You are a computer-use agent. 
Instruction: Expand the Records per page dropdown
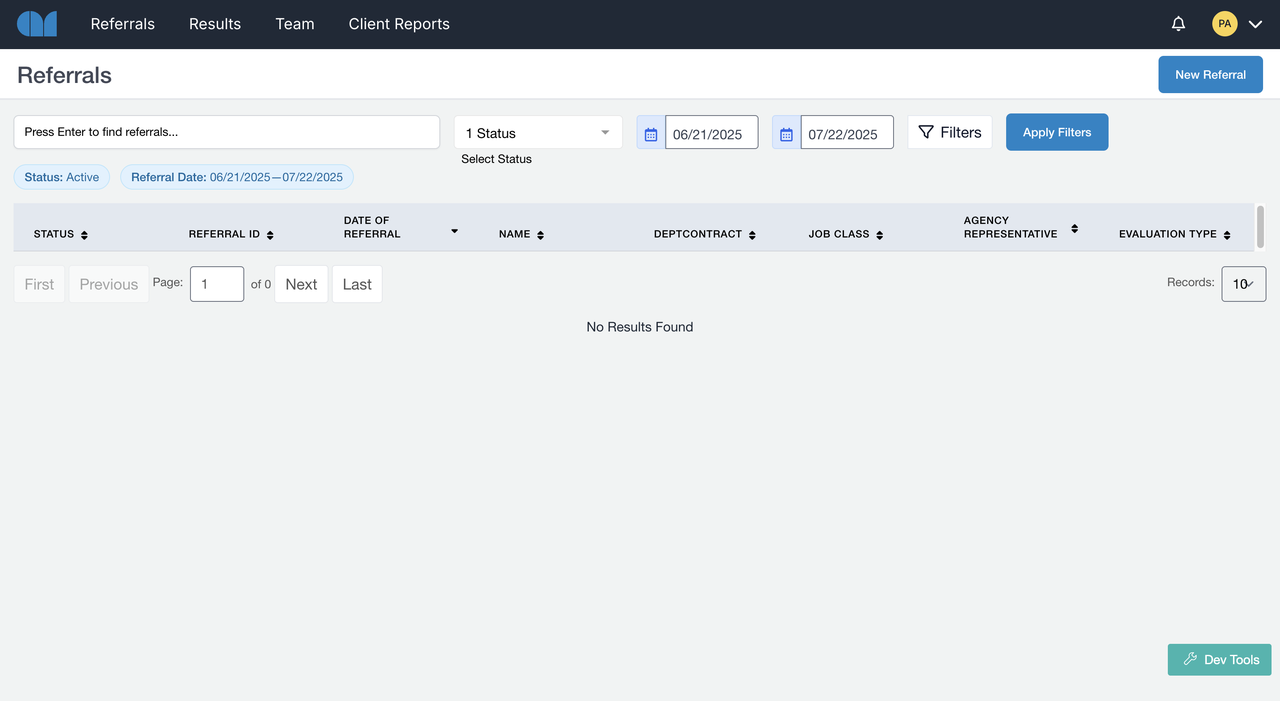coord(1243,283)
